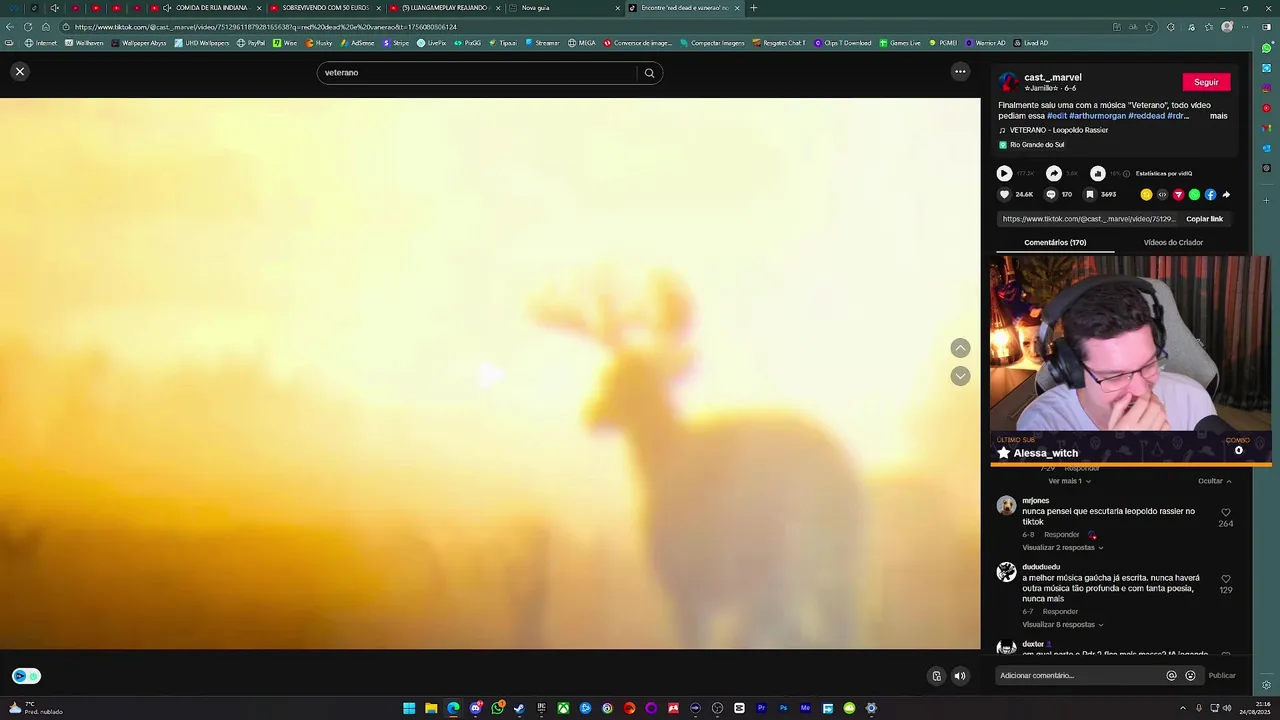Reply to mrjones's comment

point(1061,535)
